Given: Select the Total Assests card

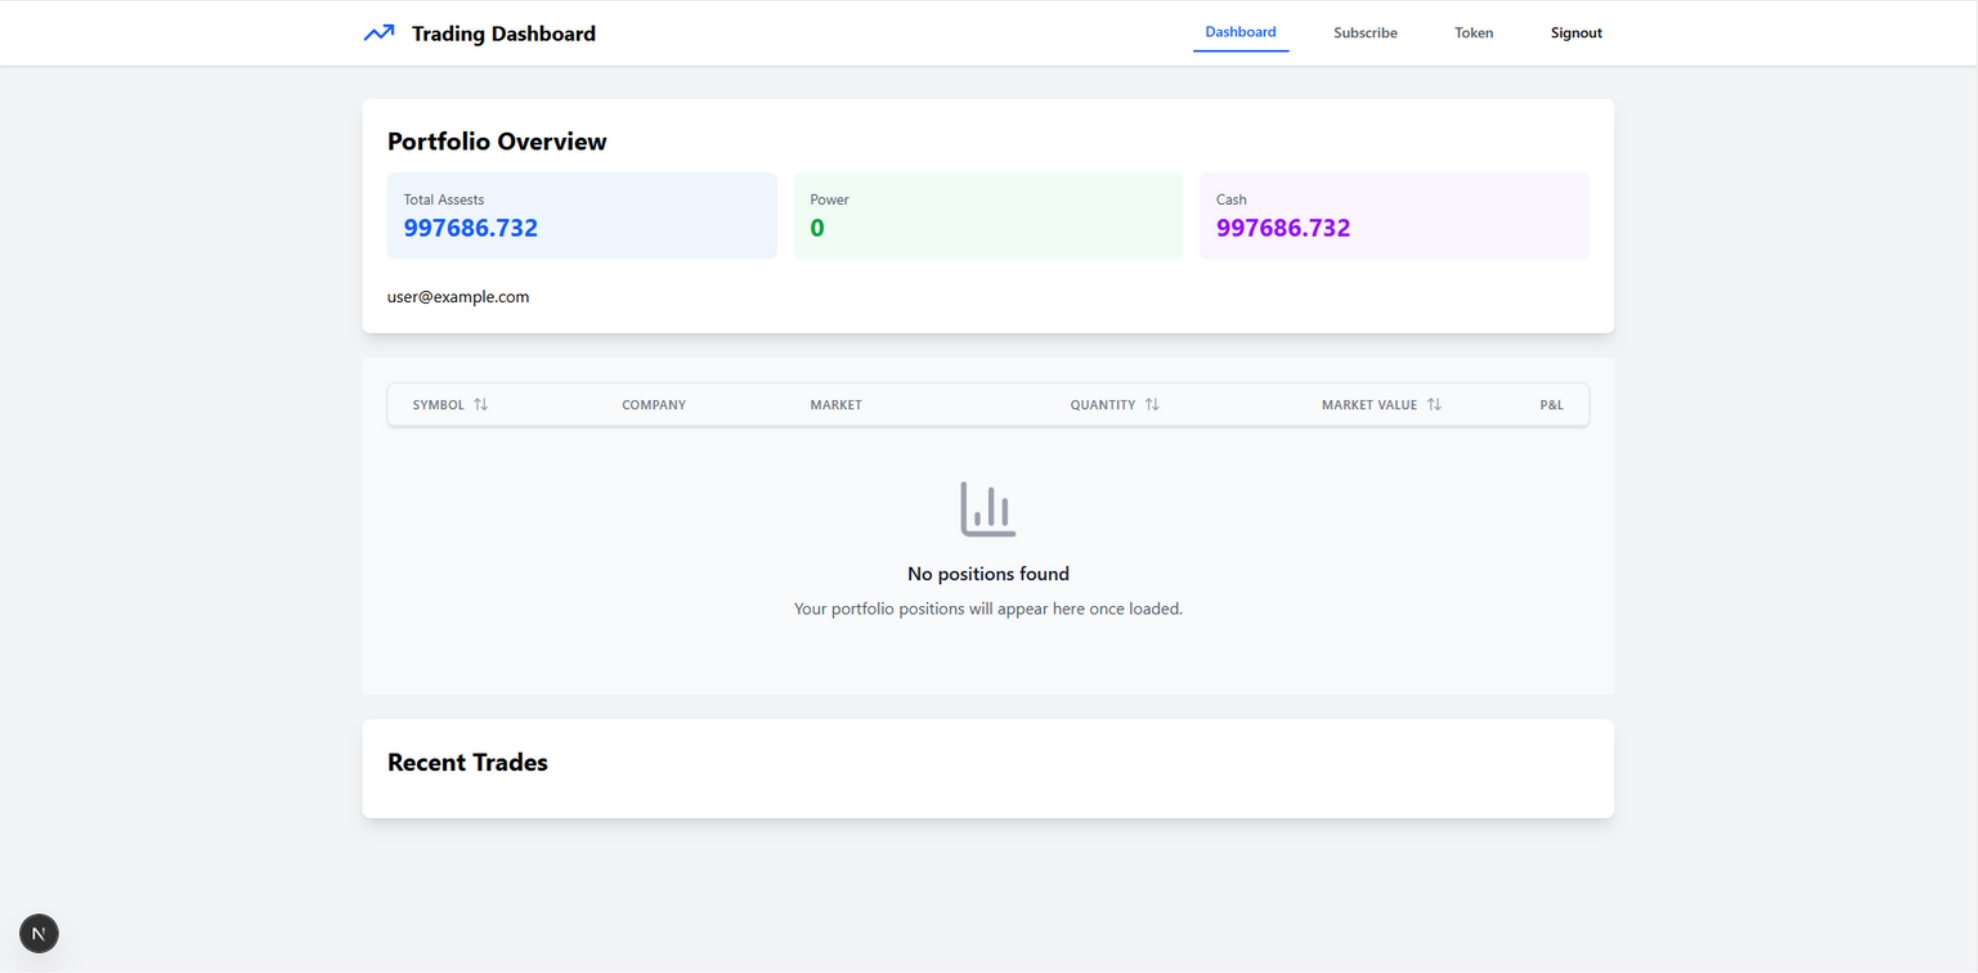Looking at the screenshot, I should tap(582, 215).
